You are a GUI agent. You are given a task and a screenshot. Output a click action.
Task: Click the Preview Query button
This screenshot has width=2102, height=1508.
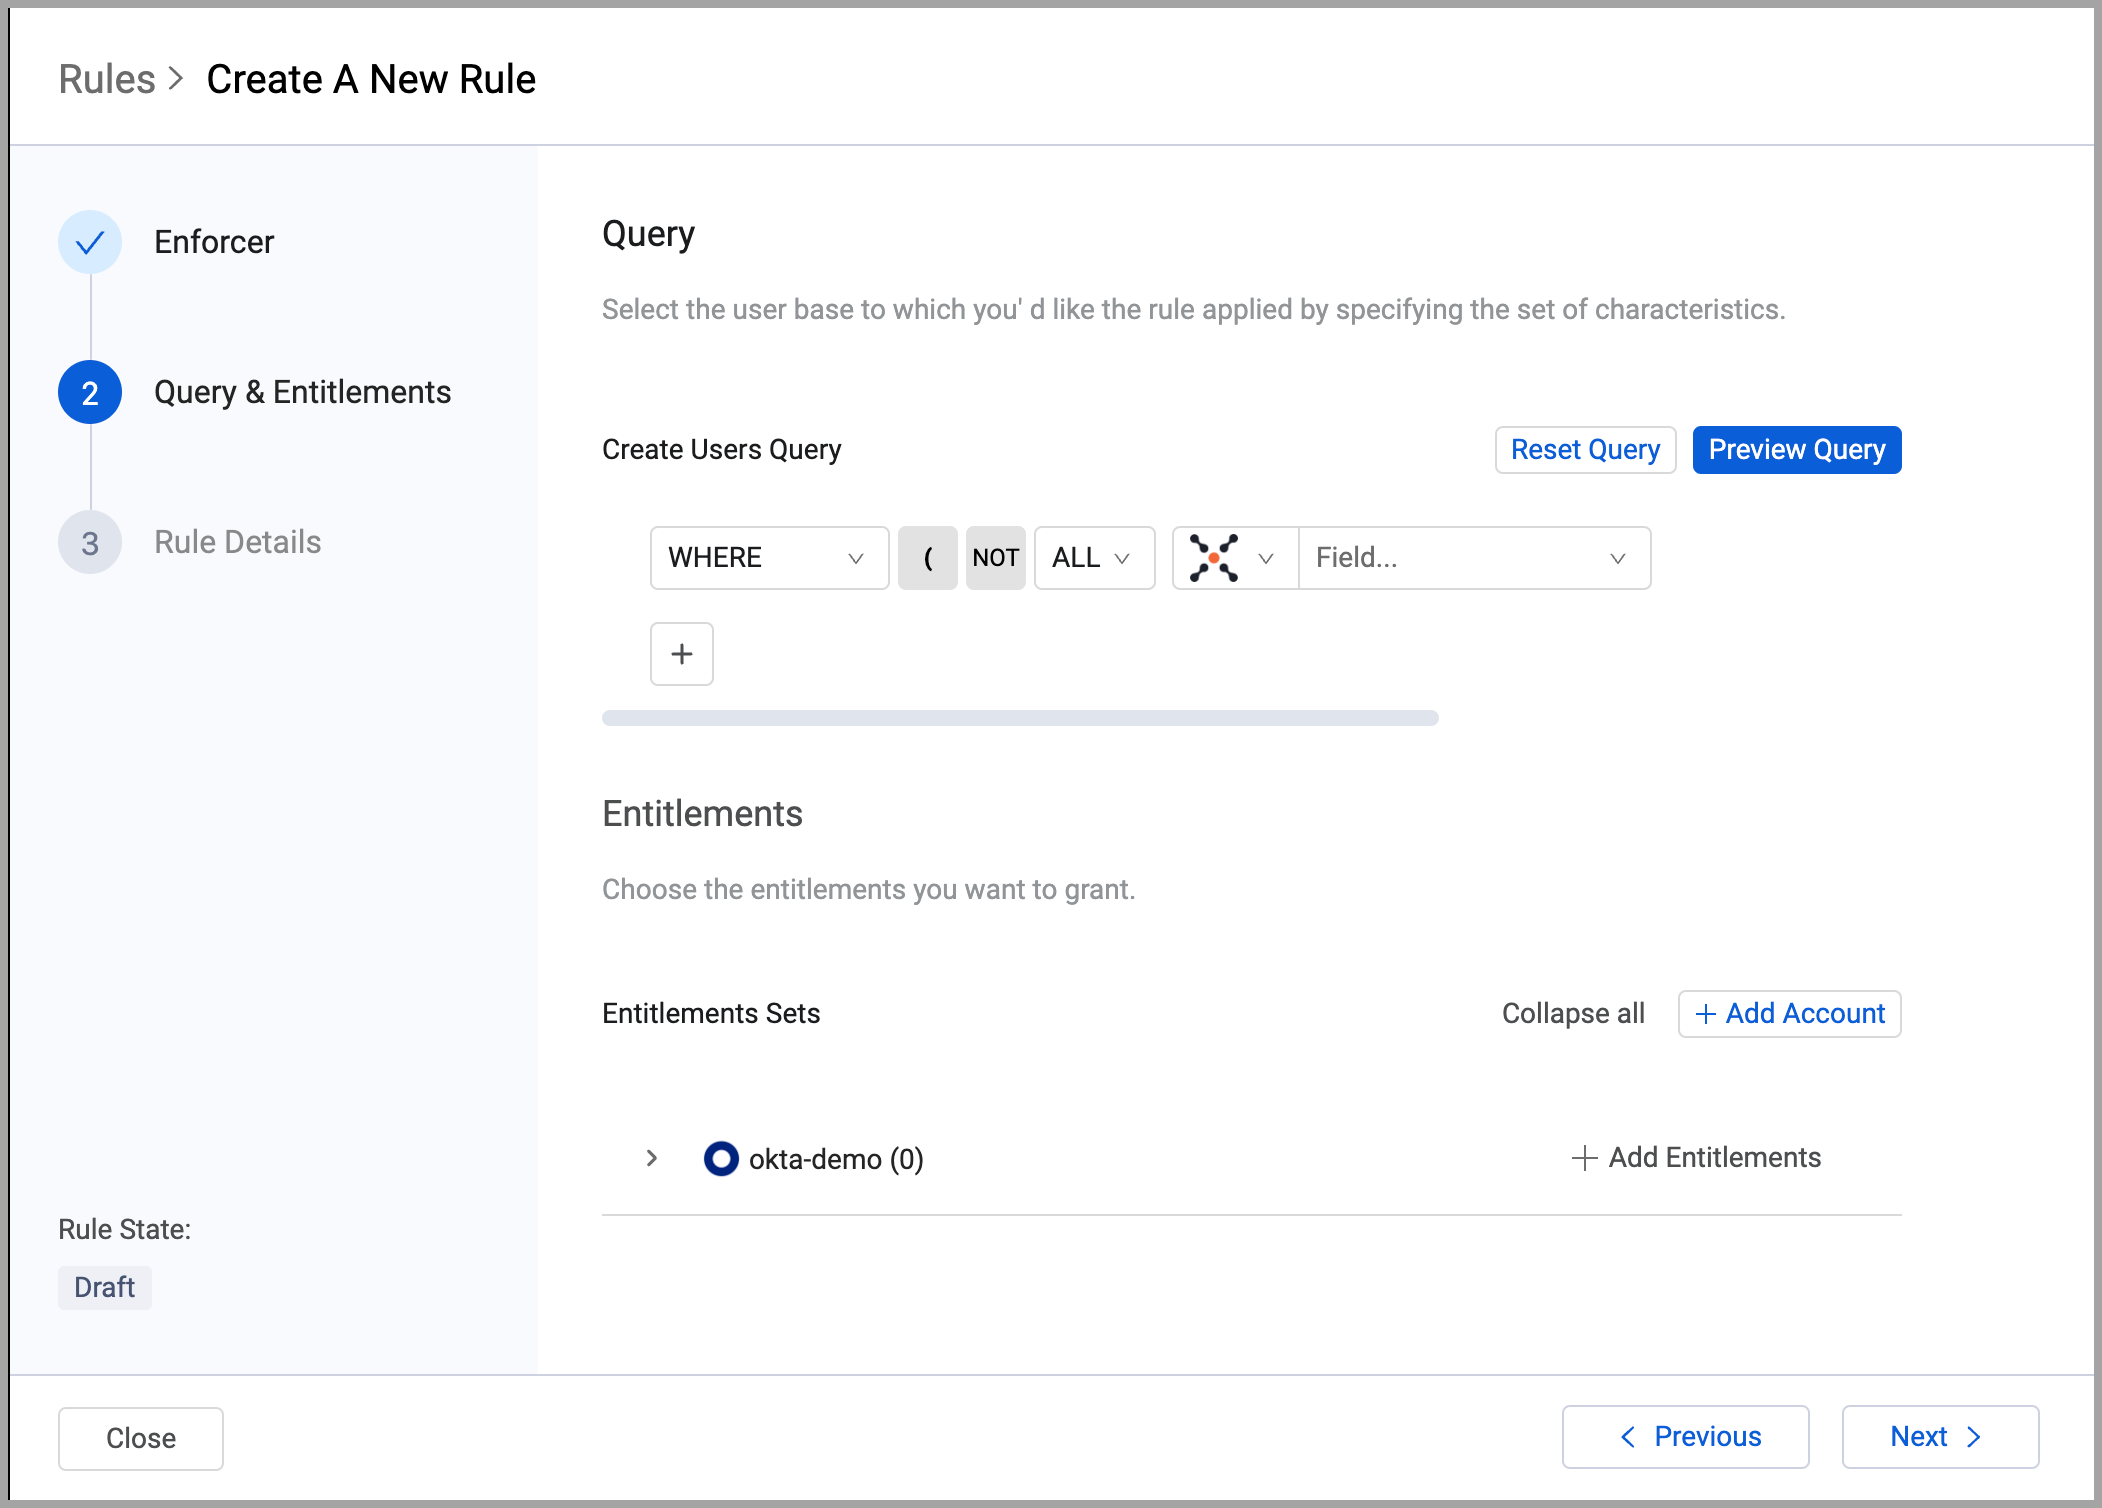click(x=1796, y=450)
